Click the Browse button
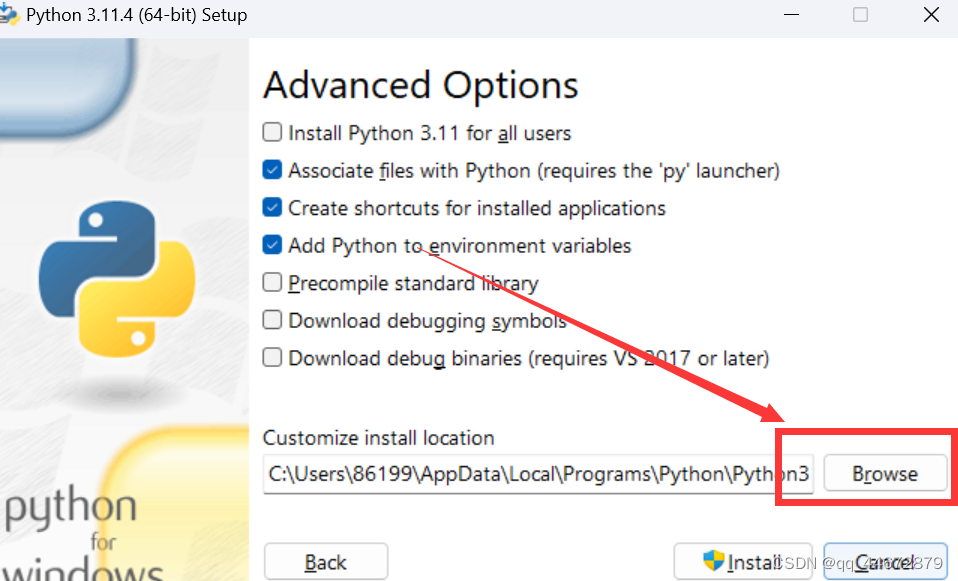958x581 pixels. (885, 473)
